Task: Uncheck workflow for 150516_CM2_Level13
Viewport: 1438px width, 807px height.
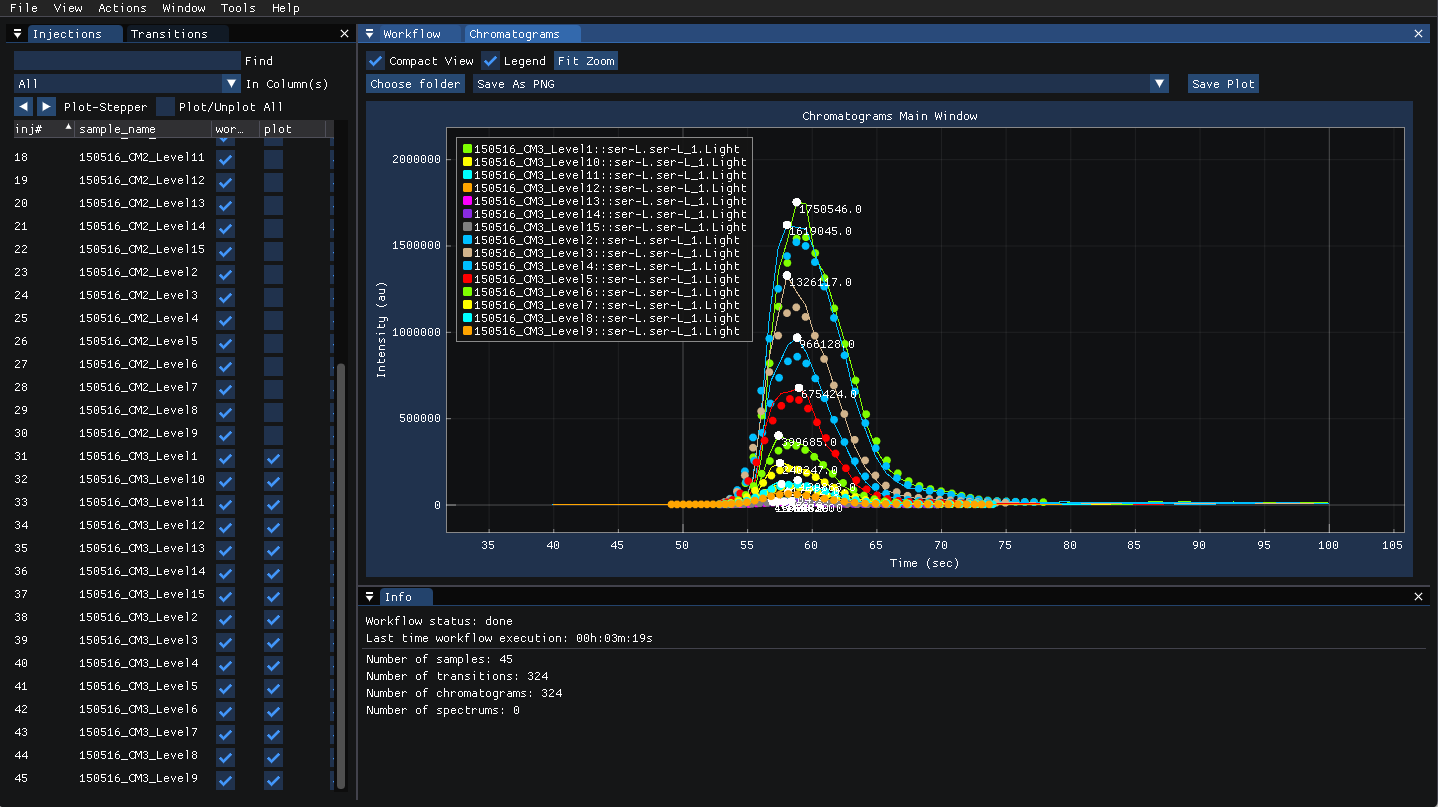Action: [x=225, y=205]
